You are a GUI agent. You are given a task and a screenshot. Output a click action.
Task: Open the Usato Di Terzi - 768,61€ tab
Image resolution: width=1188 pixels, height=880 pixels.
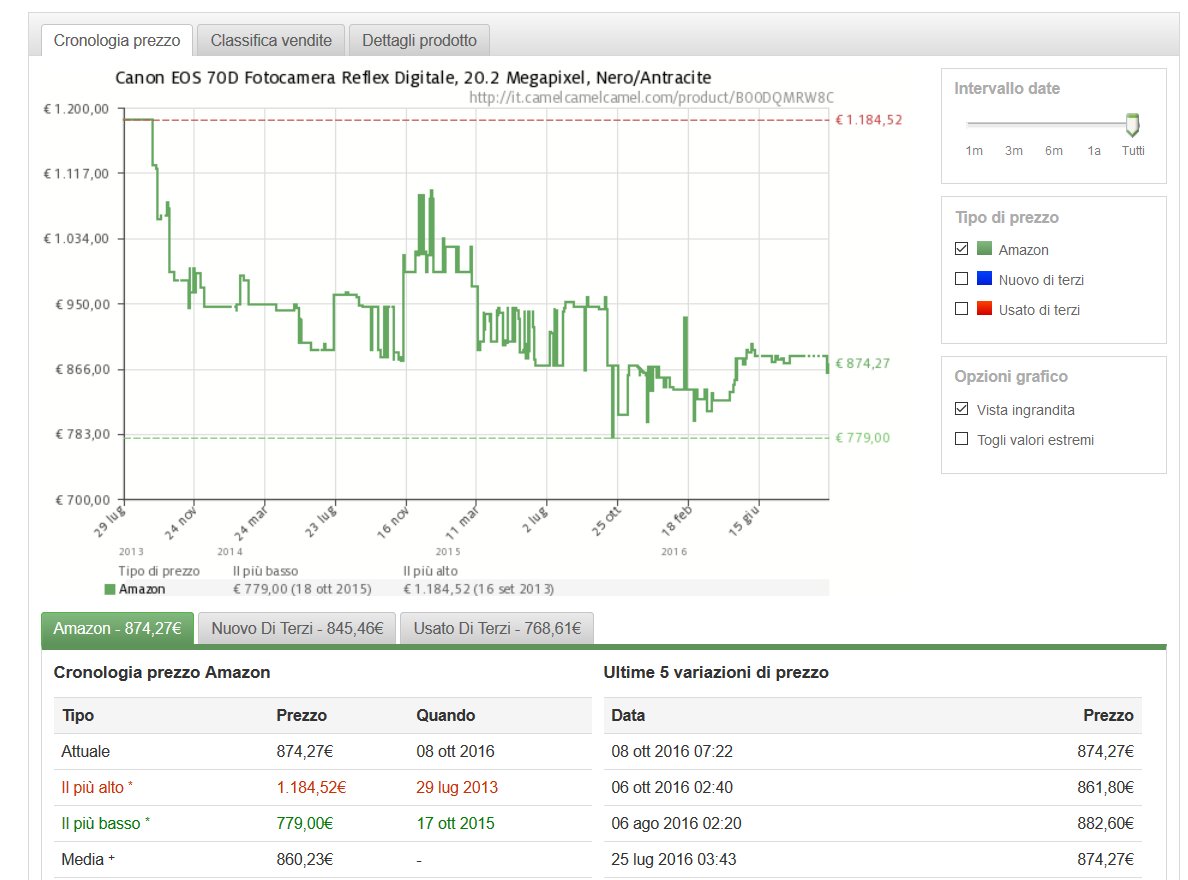tap(497, 628)
